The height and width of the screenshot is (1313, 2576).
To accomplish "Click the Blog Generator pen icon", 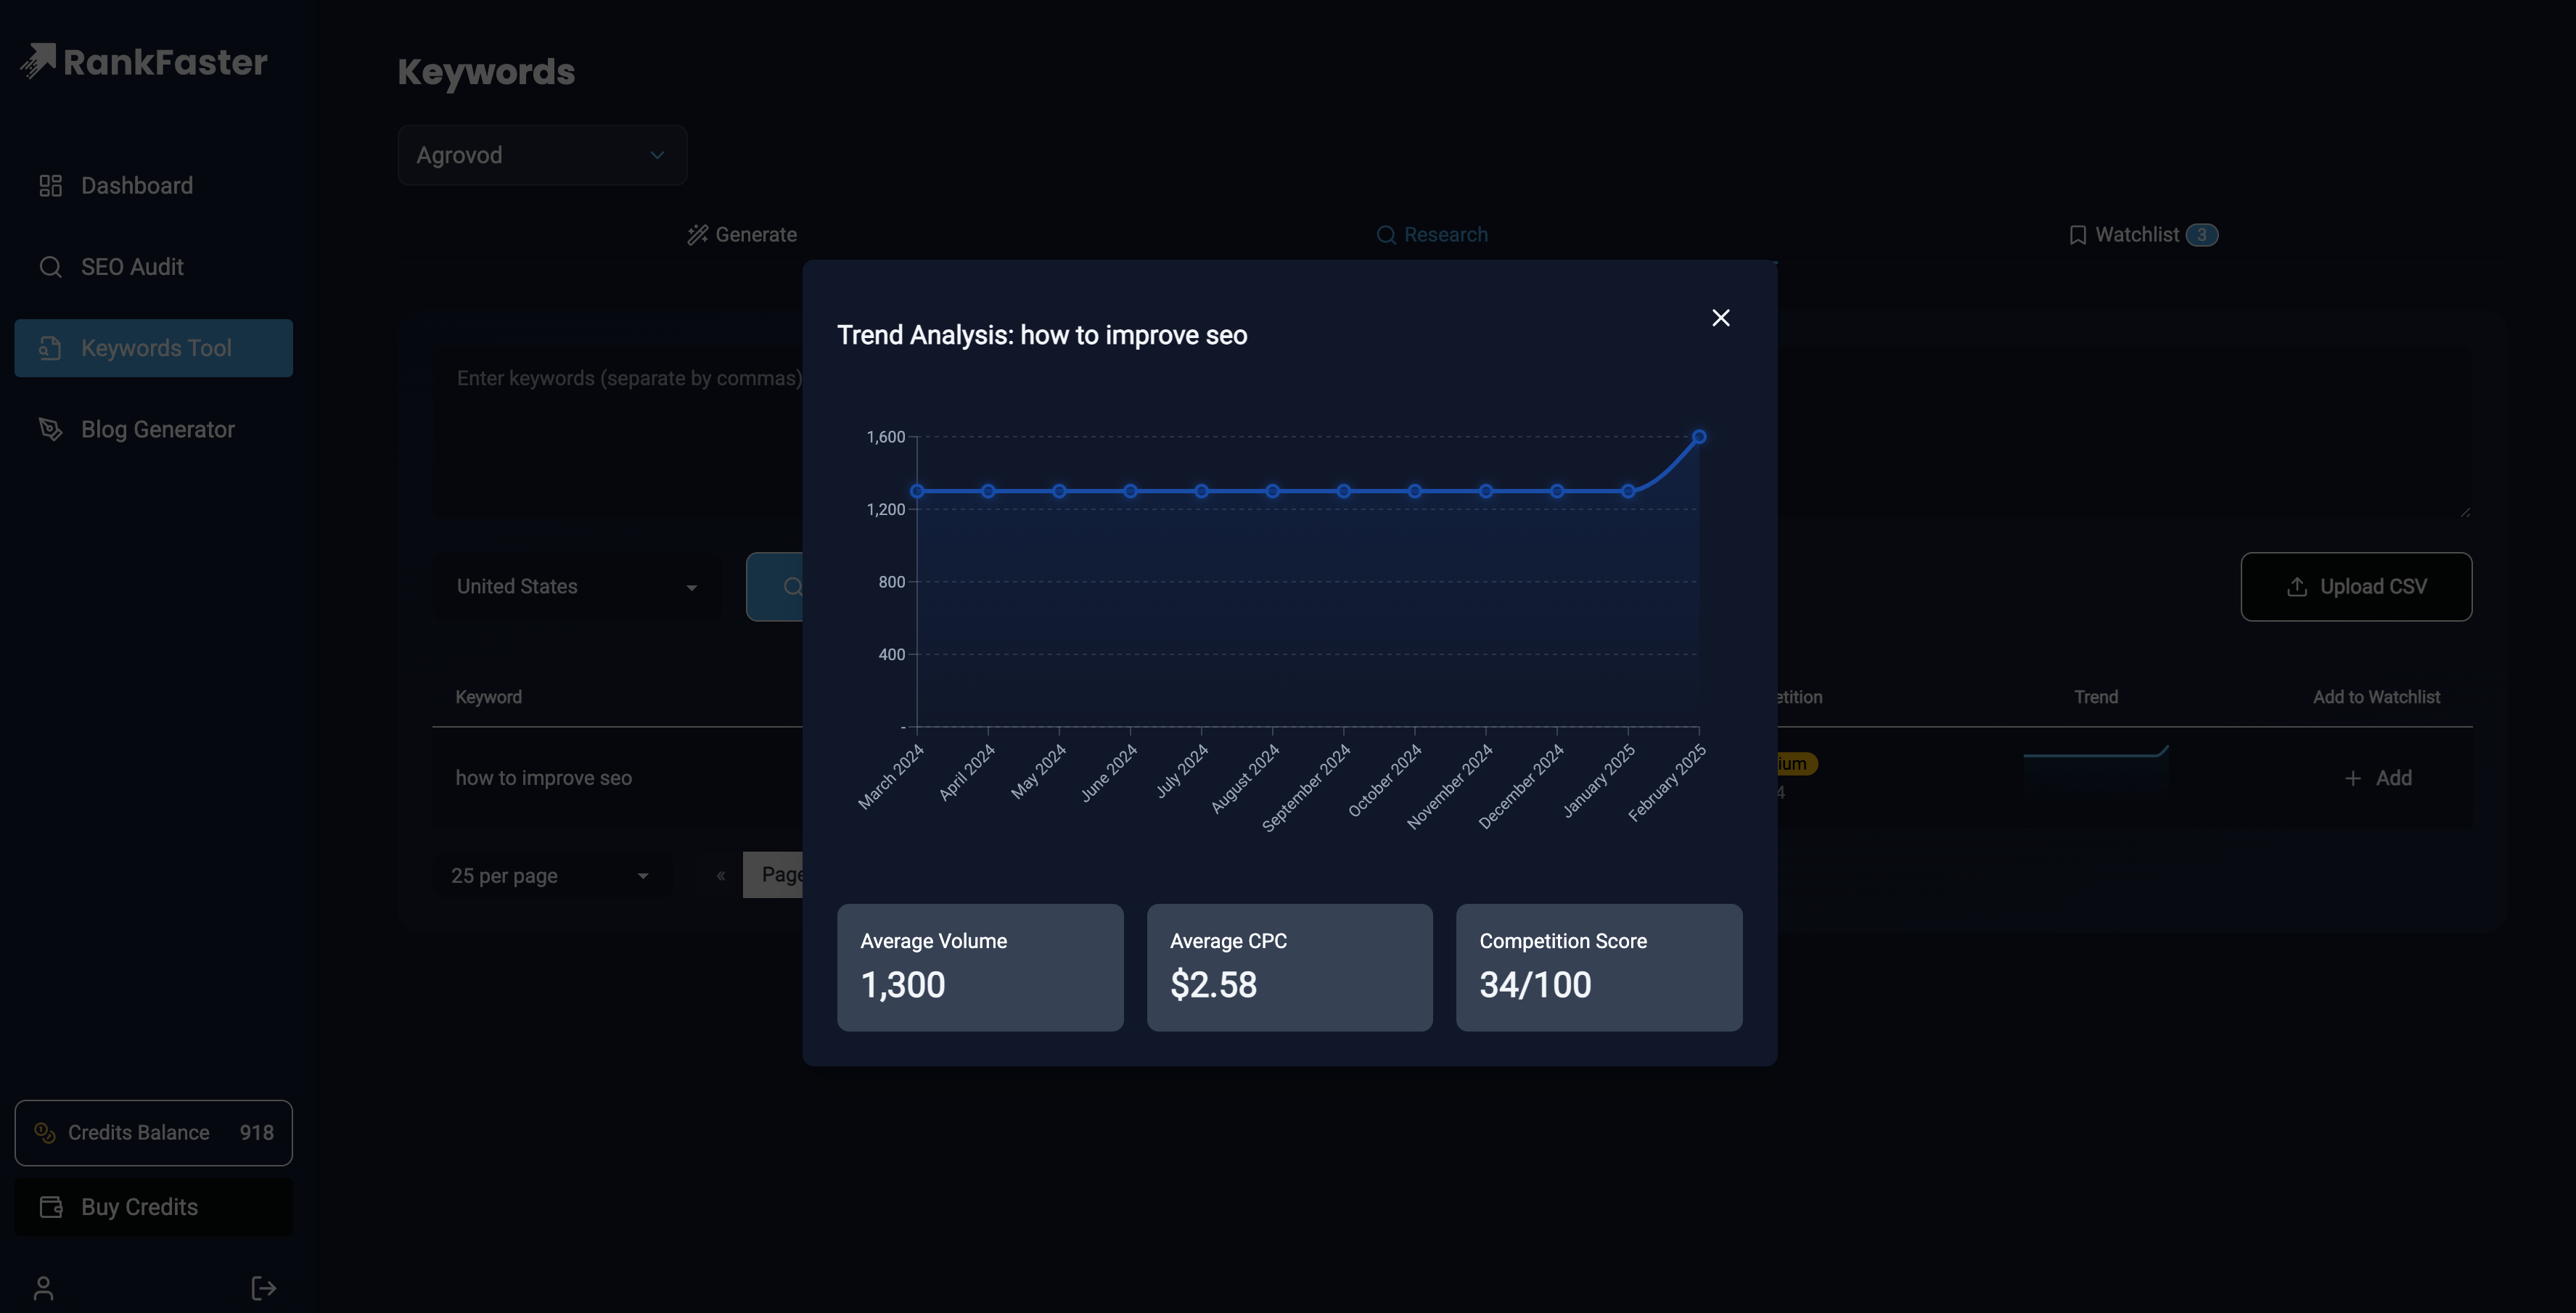I will tap(50, 429).
